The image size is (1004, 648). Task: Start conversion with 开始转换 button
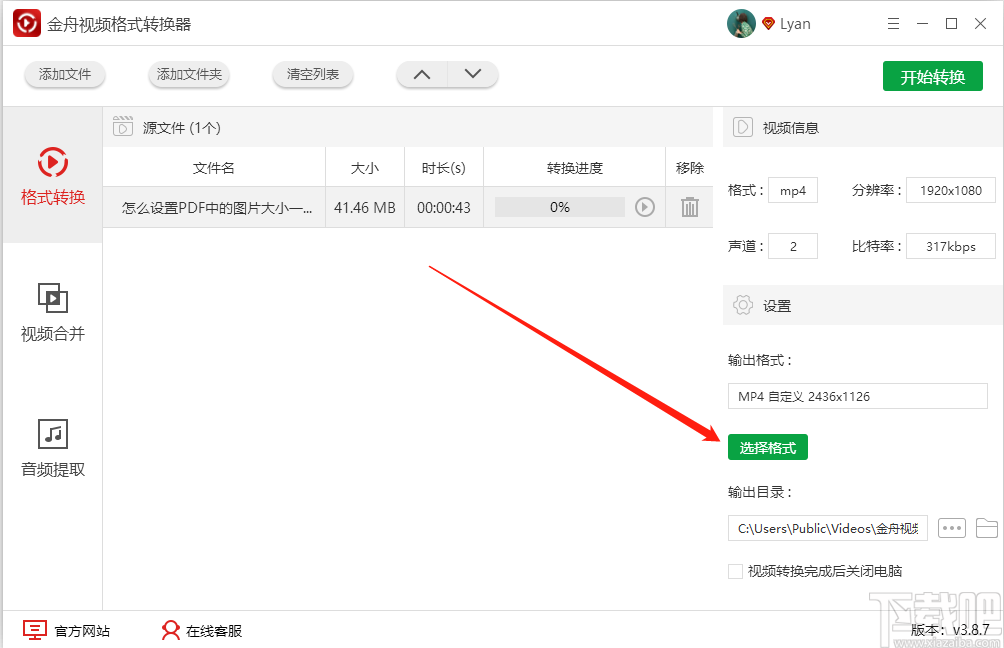click(x=932, y=75)
